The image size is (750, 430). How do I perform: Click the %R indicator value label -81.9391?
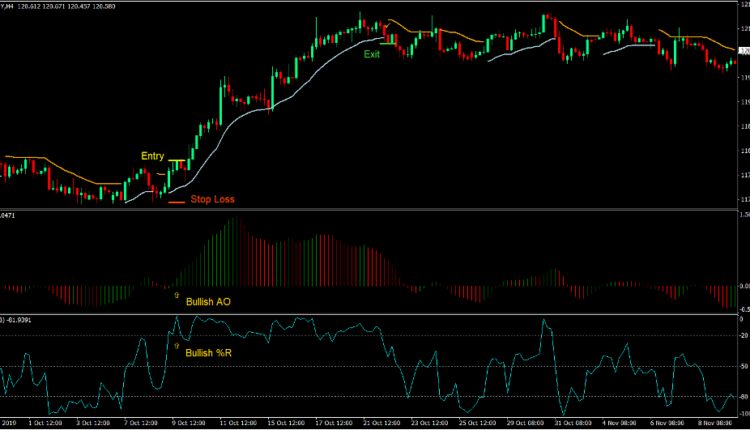[x=20, y=320]
